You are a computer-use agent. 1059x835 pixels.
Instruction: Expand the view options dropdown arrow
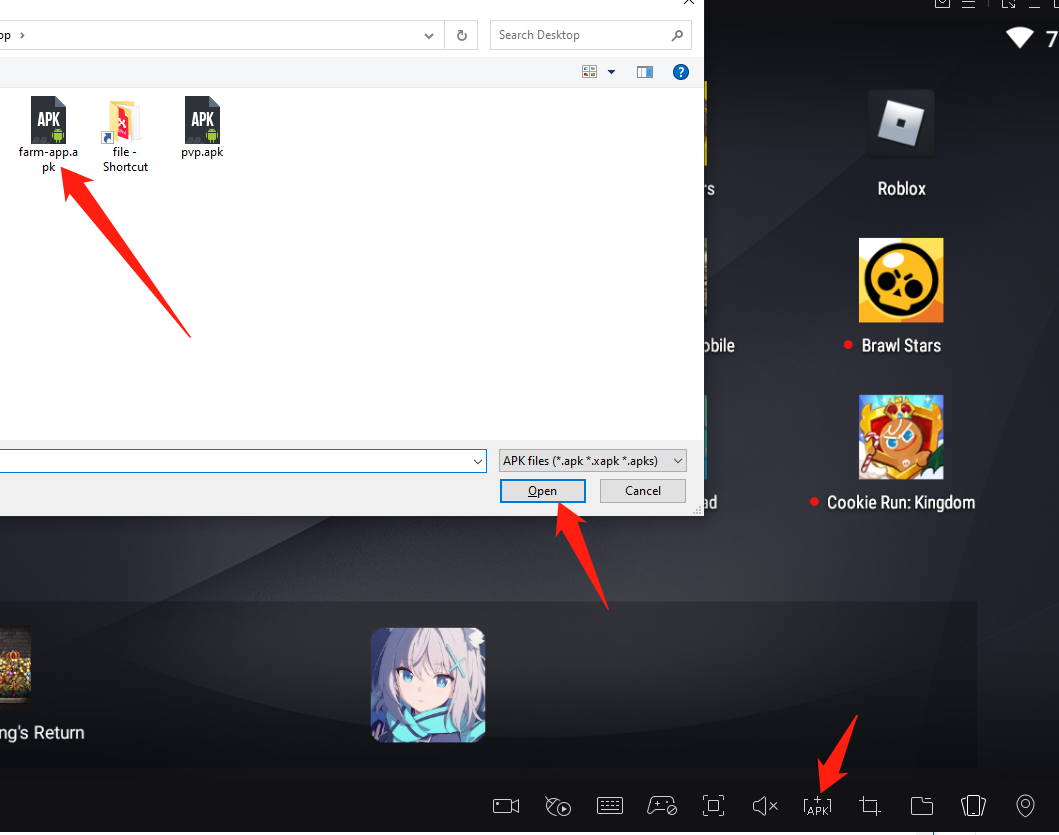pyautogui.click(x=611, y=72)
